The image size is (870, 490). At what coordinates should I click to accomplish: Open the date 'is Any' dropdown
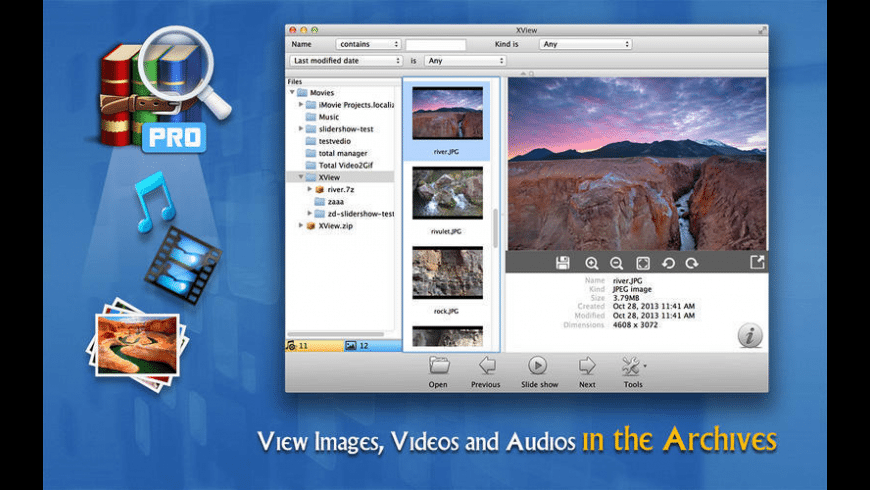(x=465, y=60)
